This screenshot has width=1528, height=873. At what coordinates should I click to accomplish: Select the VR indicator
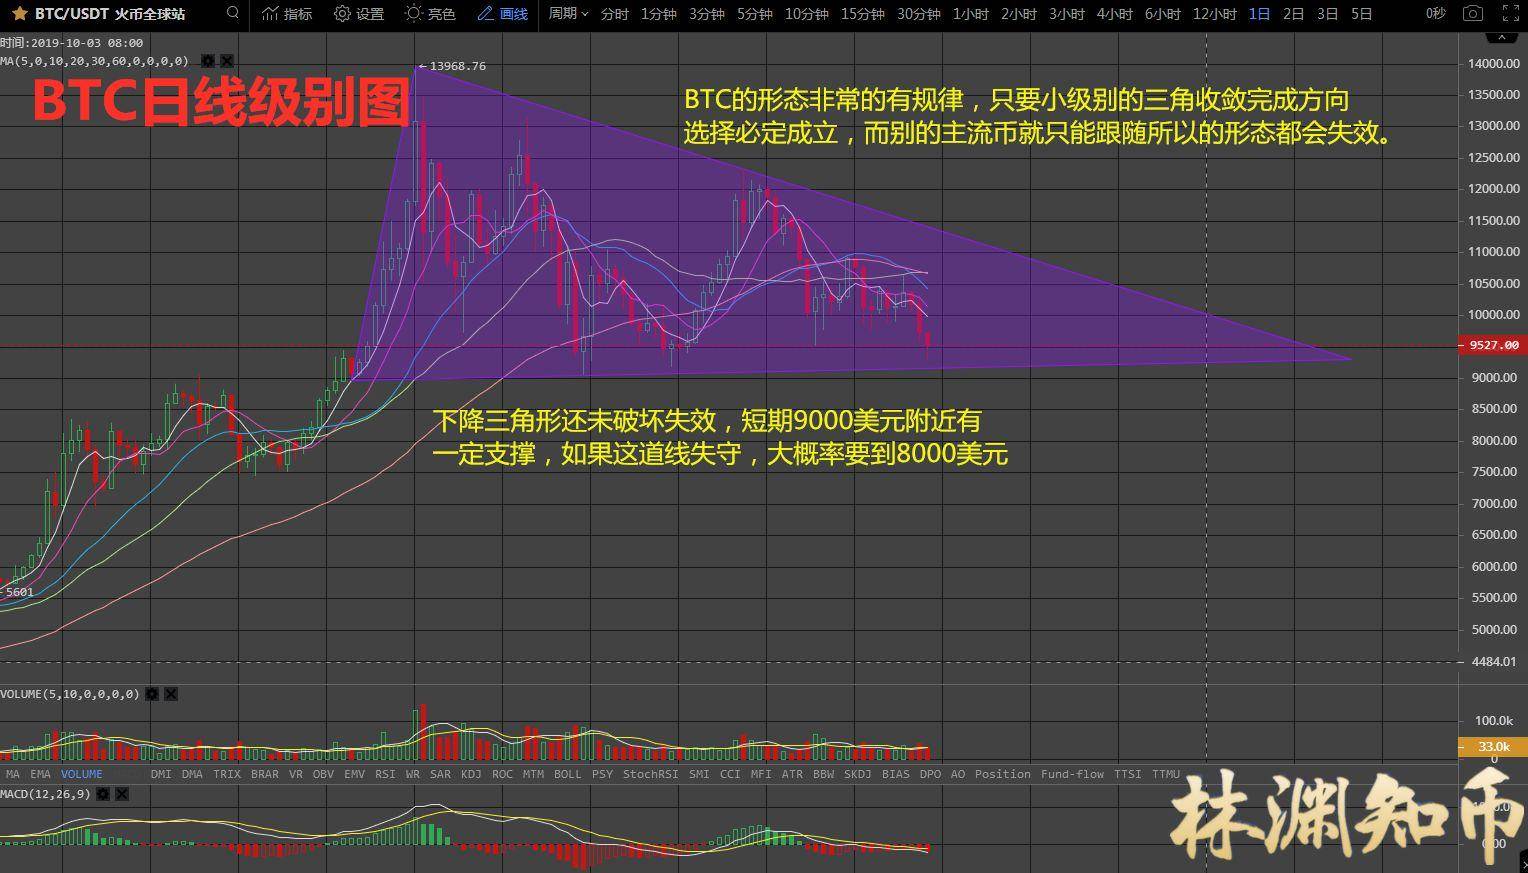click(x=296, y=774)
